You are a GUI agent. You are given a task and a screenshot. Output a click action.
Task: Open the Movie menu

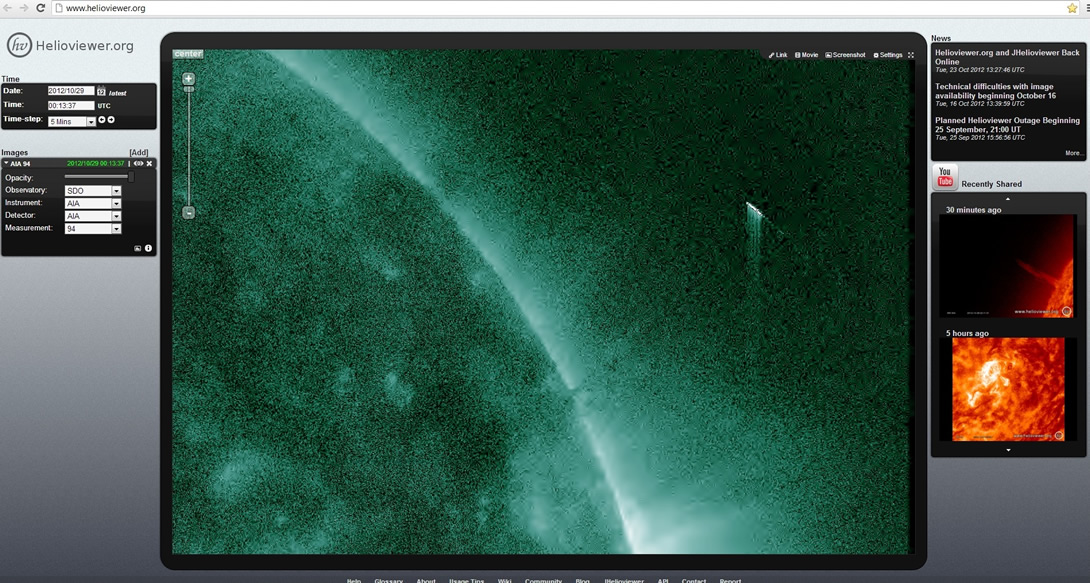(x=806, y=55)
